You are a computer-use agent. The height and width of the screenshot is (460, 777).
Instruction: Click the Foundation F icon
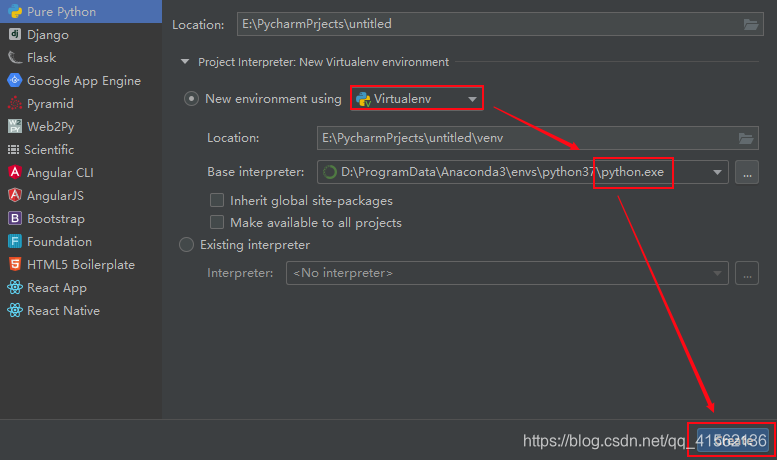[15, 241]
